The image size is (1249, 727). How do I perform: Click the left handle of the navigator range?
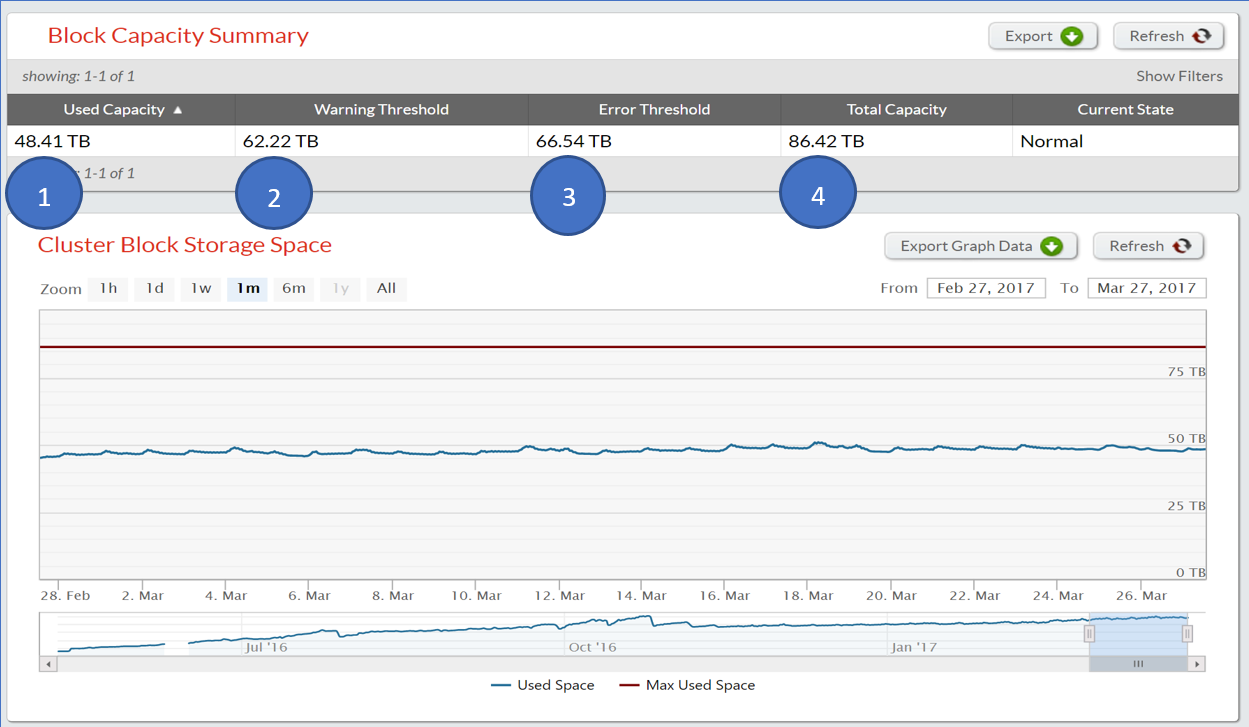pos(1090,633)
